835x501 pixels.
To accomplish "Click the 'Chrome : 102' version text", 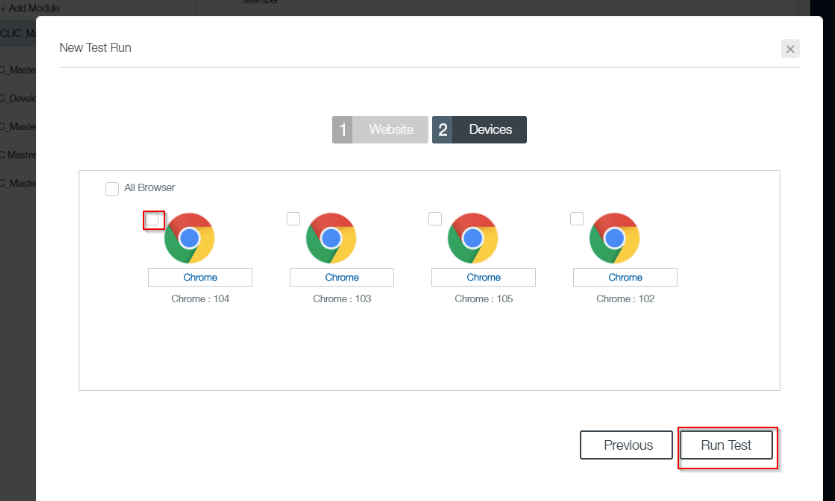I will [x=625, y=299].
